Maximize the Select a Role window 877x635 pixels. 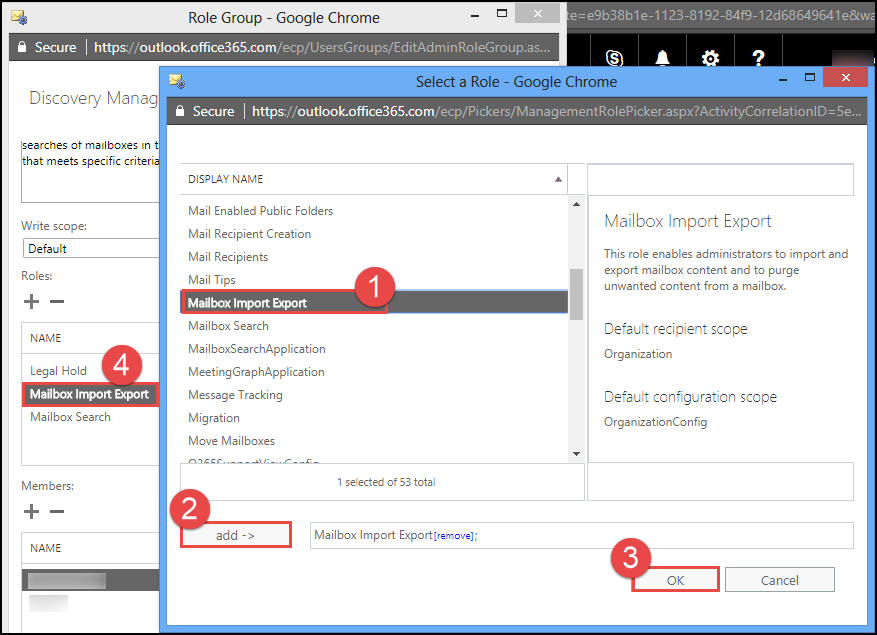(x=809, y=77)
